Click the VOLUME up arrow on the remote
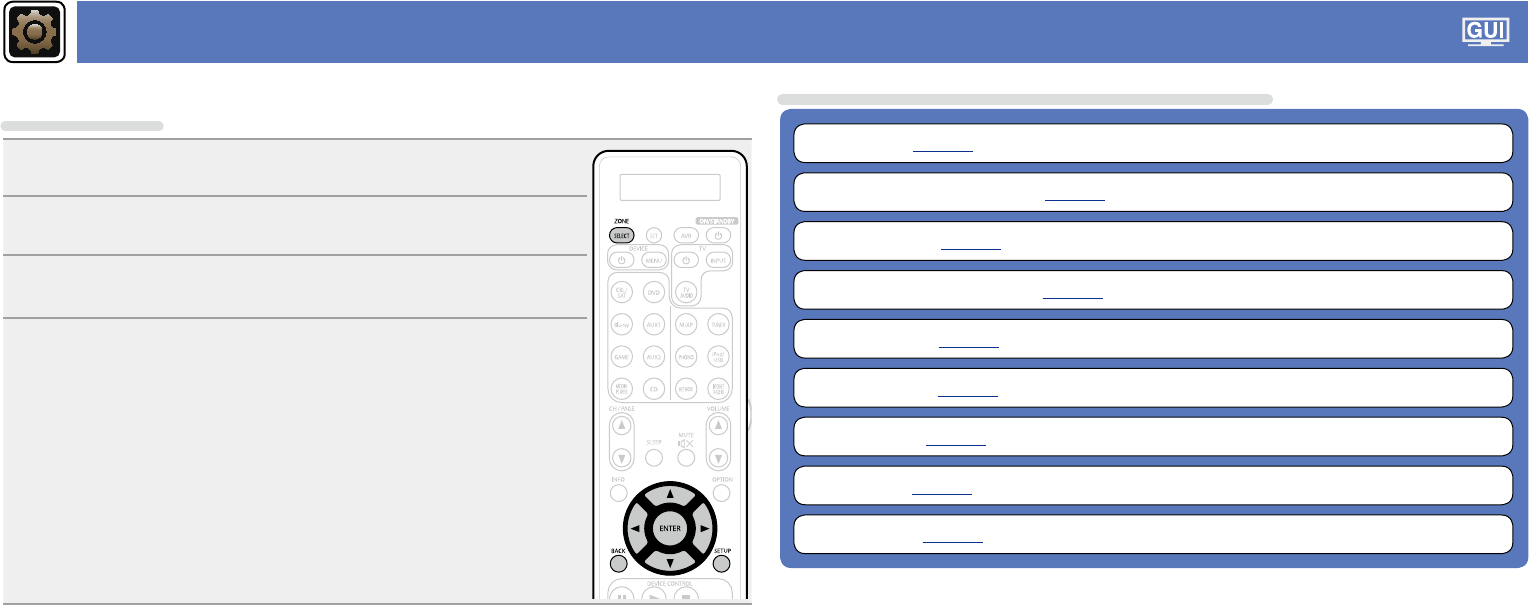 point(717,427)
